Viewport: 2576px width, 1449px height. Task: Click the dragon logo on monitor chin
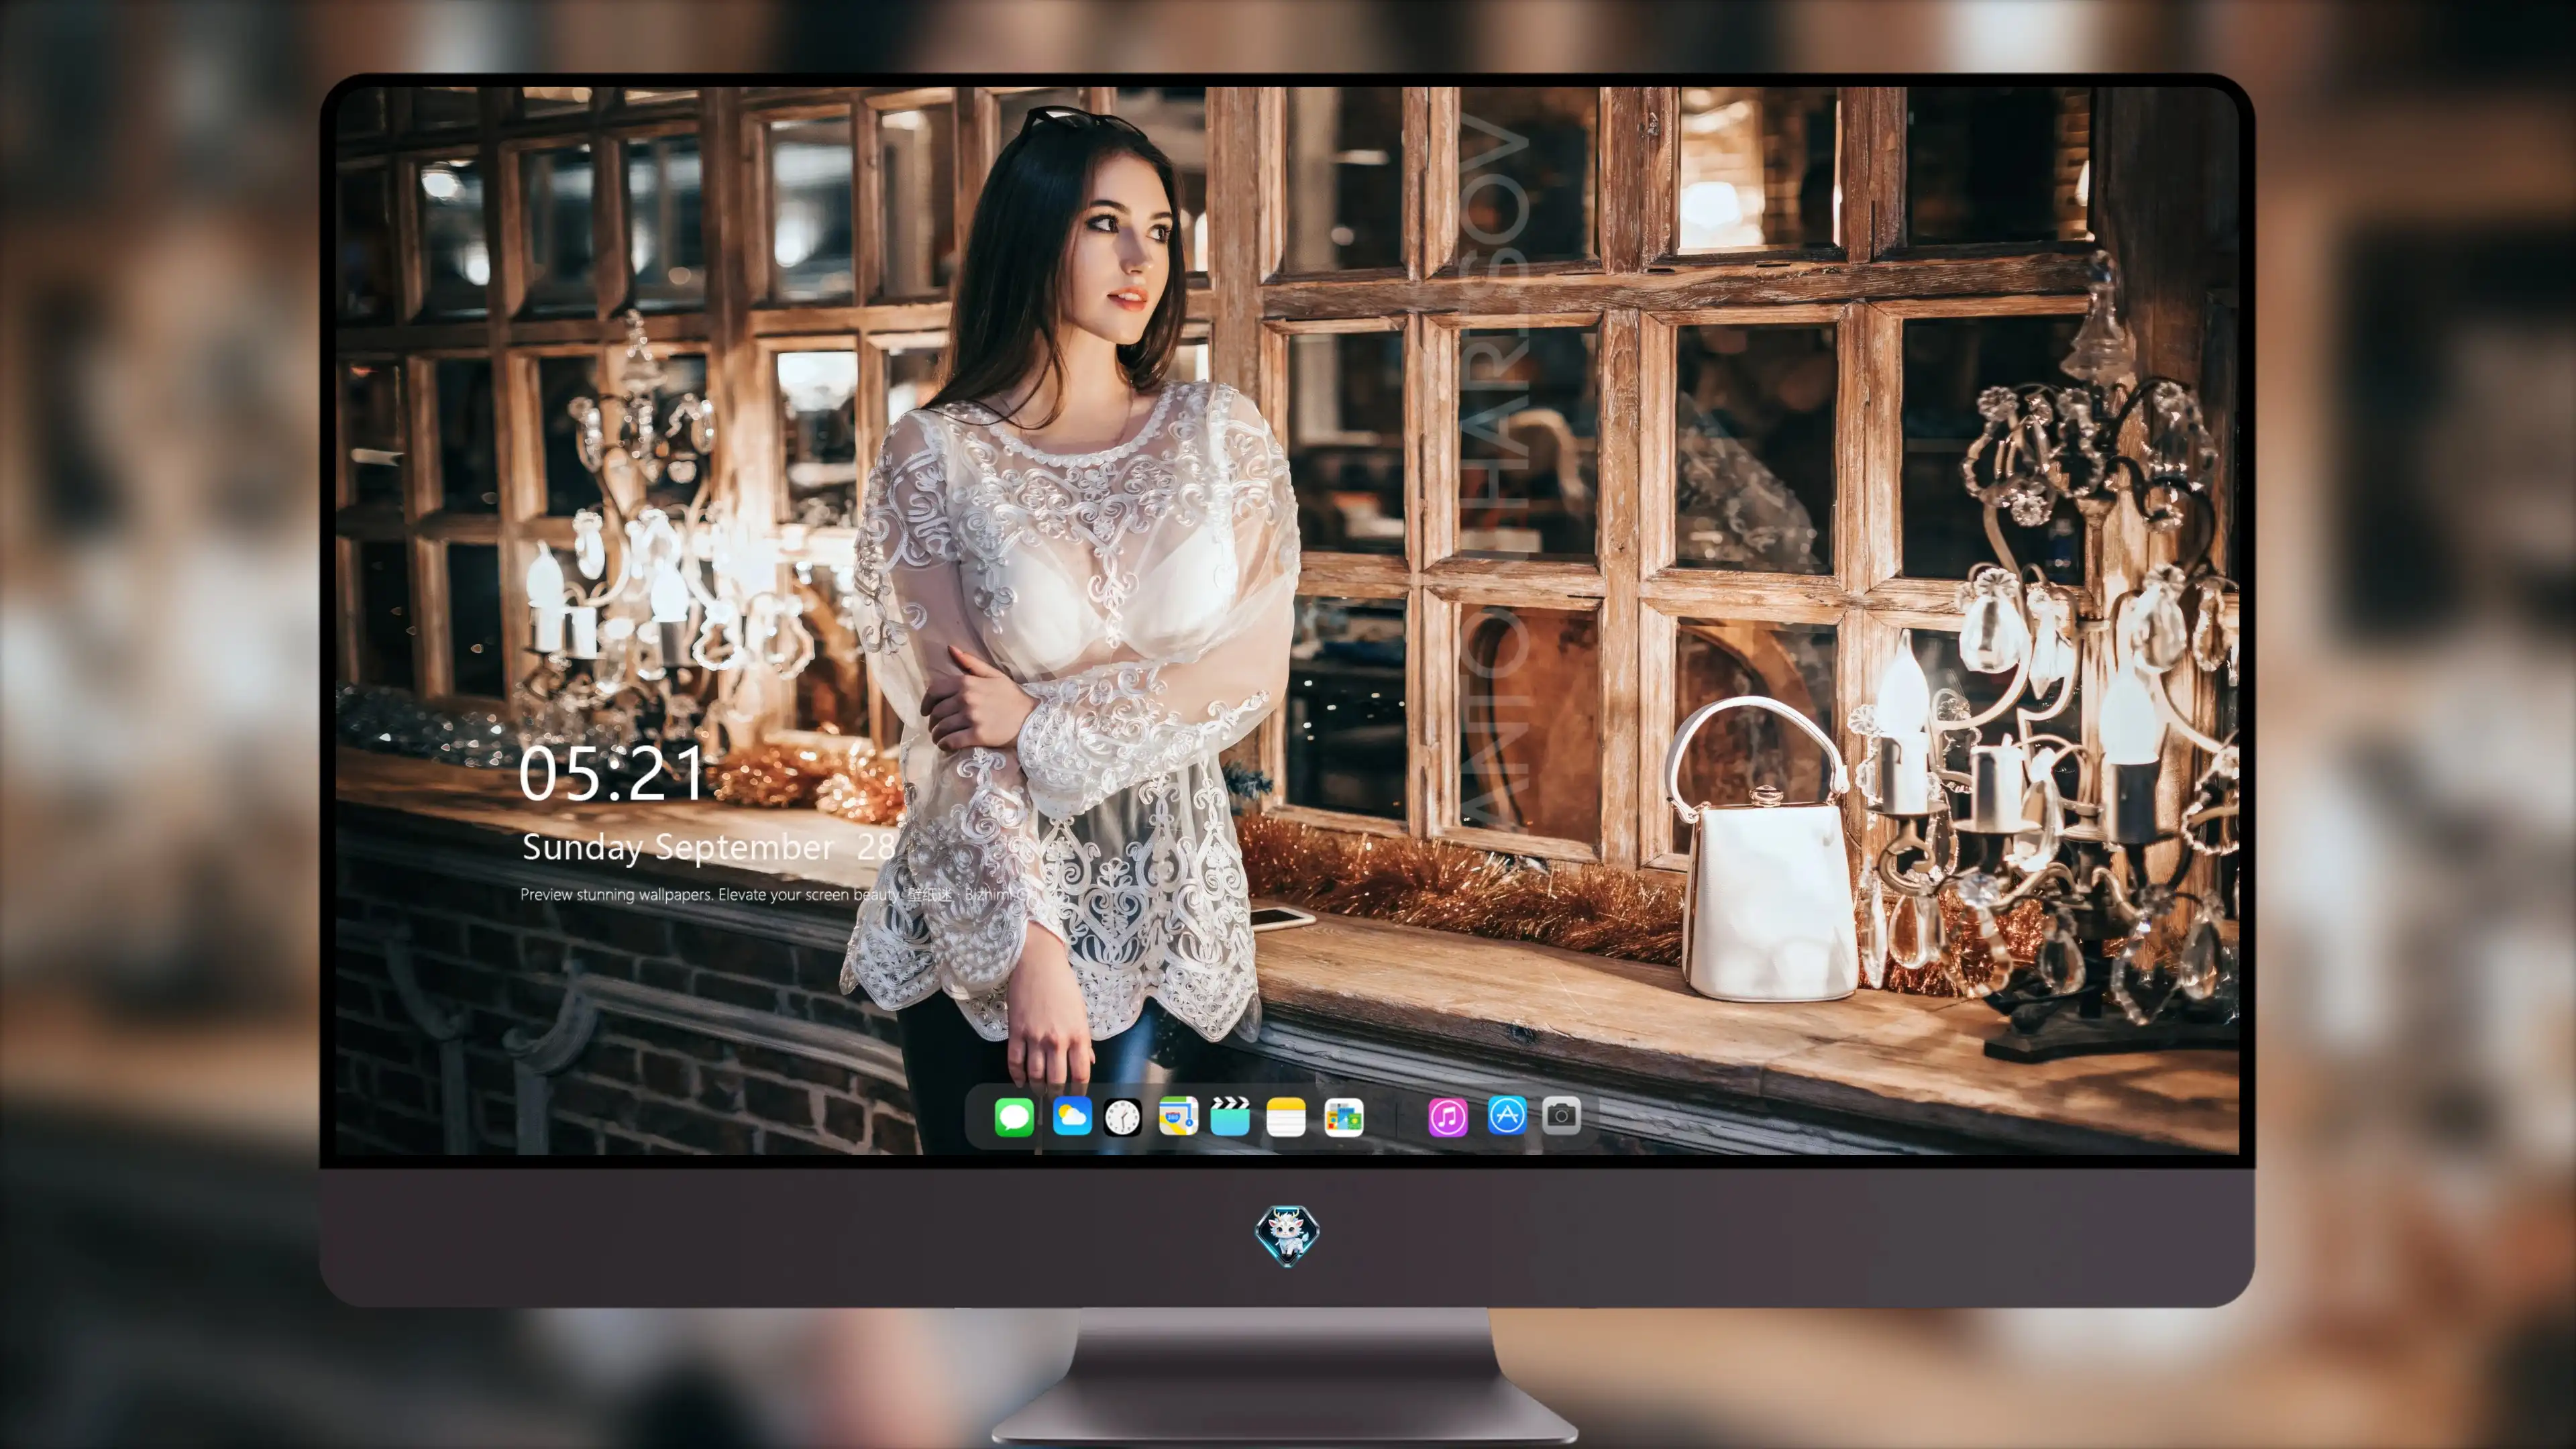point(1287,1235)
